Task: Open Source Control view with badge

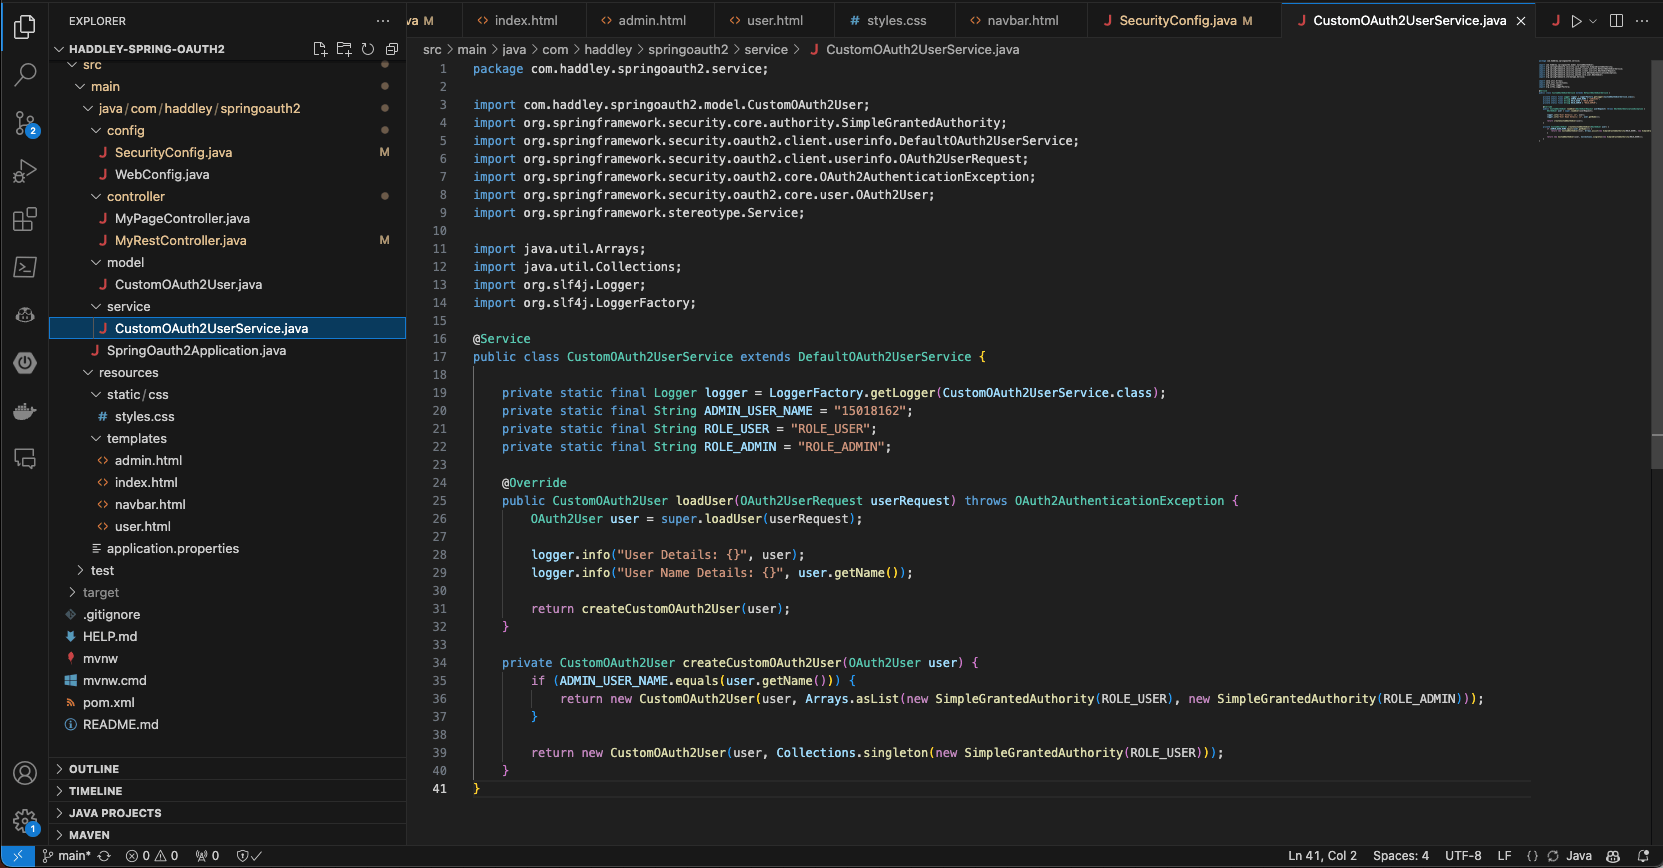Action: coord(25,123)
